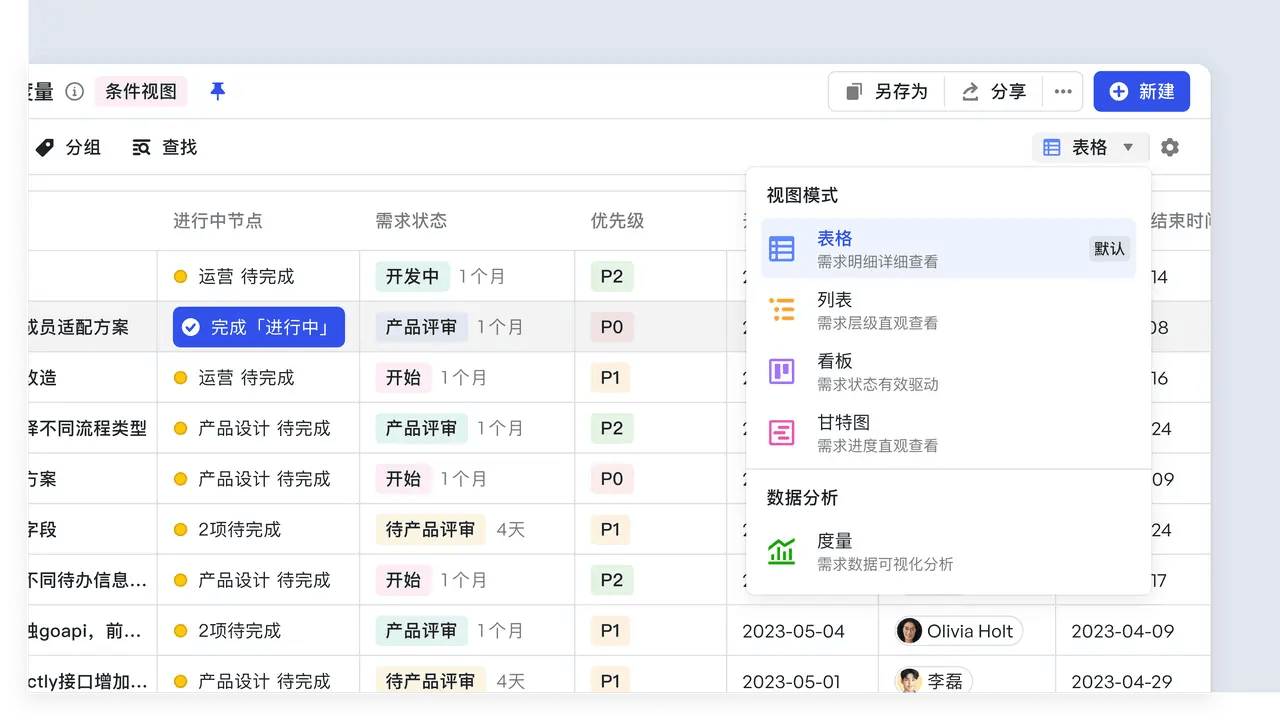Click the blue 新建 button
The width and height of the screenshot is (1280, 727).
point(1141,91)
